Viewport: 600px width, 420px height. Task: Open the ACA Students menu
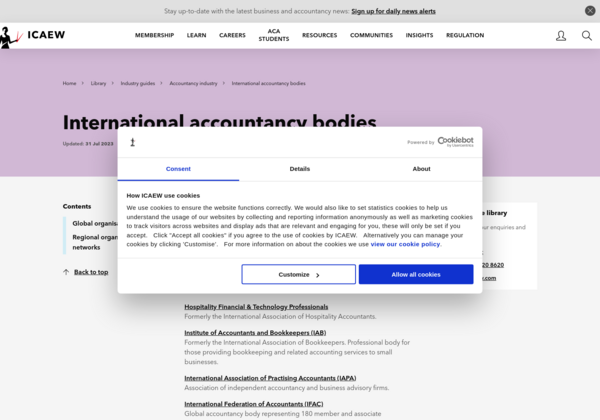click(274, 35)
